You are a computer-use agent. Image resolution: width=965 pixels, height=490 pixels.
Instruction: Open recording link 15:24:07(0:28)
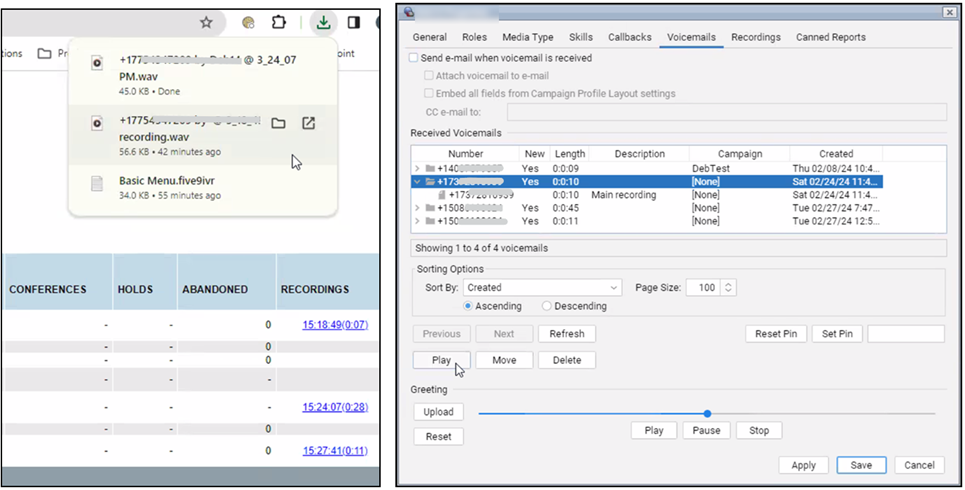tap(335, 407)
